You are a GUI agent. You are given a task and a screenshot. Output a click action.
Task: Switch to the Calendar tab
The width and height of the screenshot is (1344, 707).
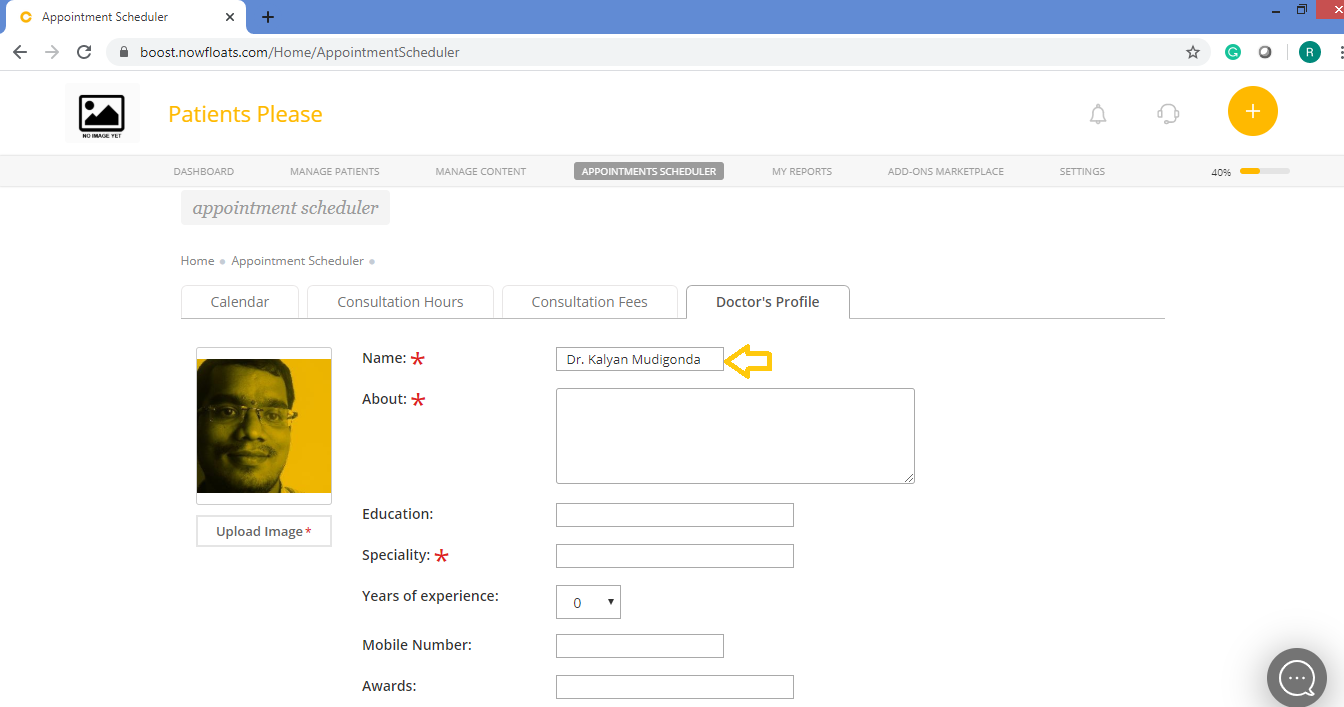click(240, 302)
